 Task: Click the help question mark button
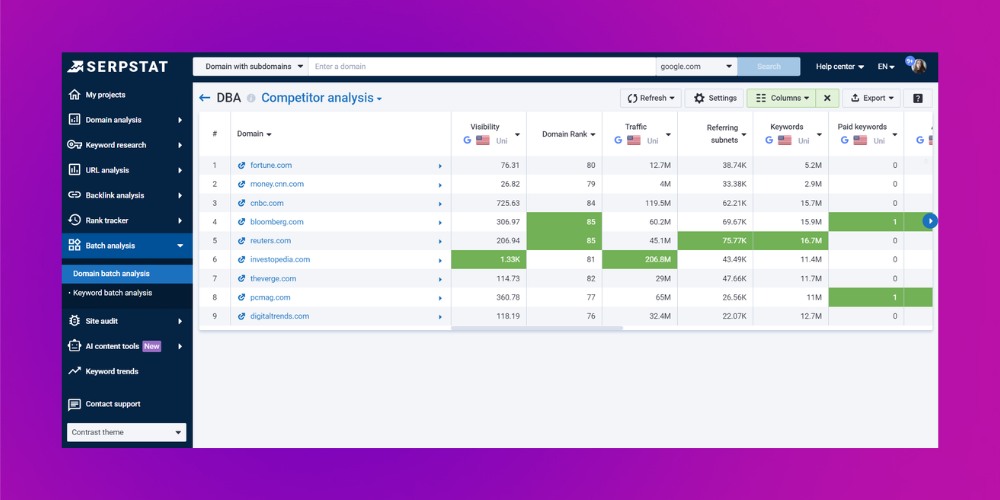918,98
